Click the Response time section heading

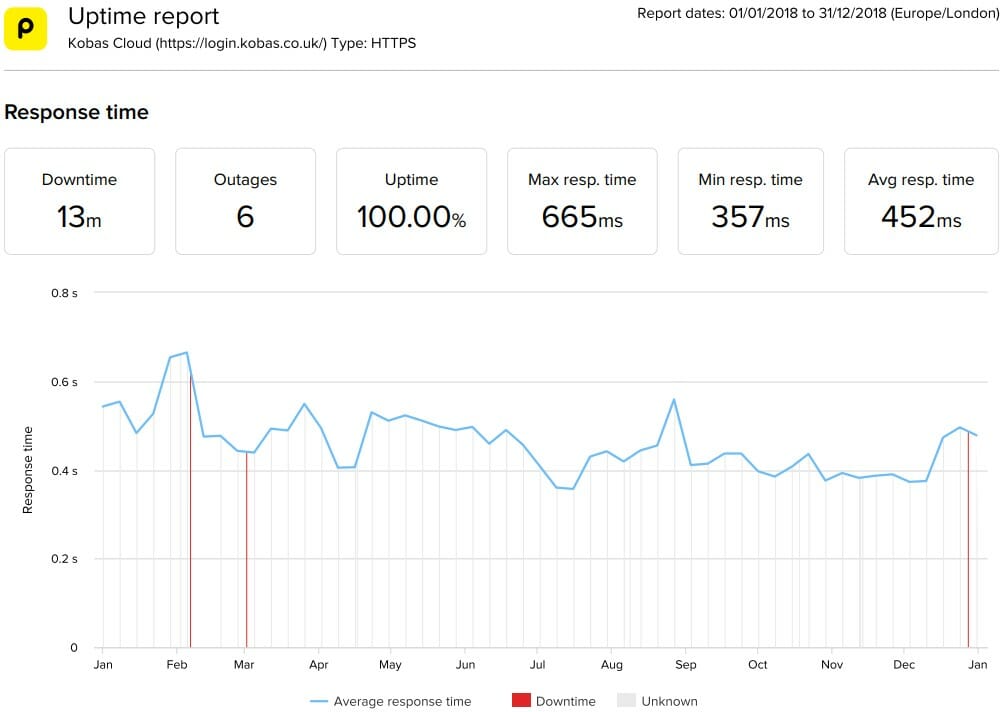click(76, 112)
